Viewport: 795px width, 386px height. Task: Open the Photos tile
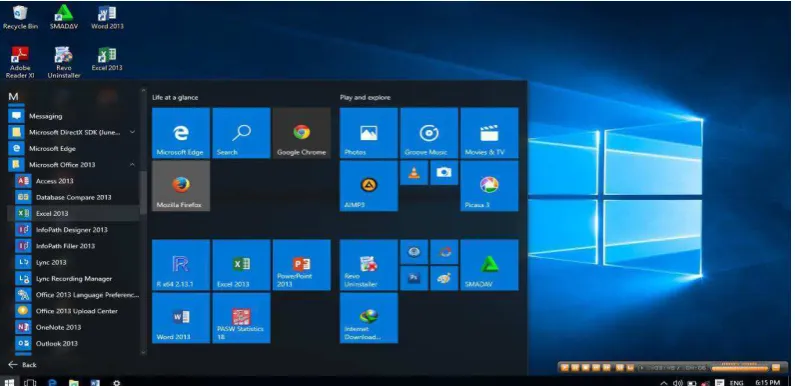click(369, 133)
